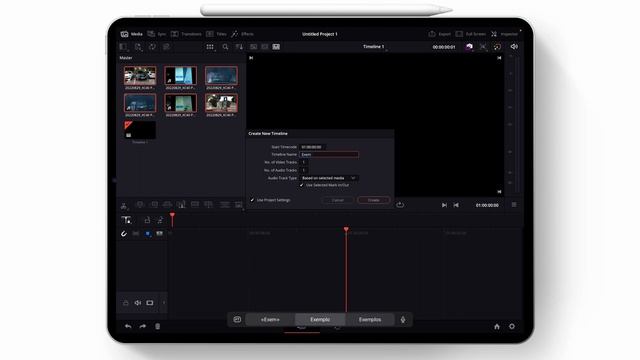Lock the timeline track
Image resolution: width=640 pixels, height=360 pixels.
click(126, 303)
